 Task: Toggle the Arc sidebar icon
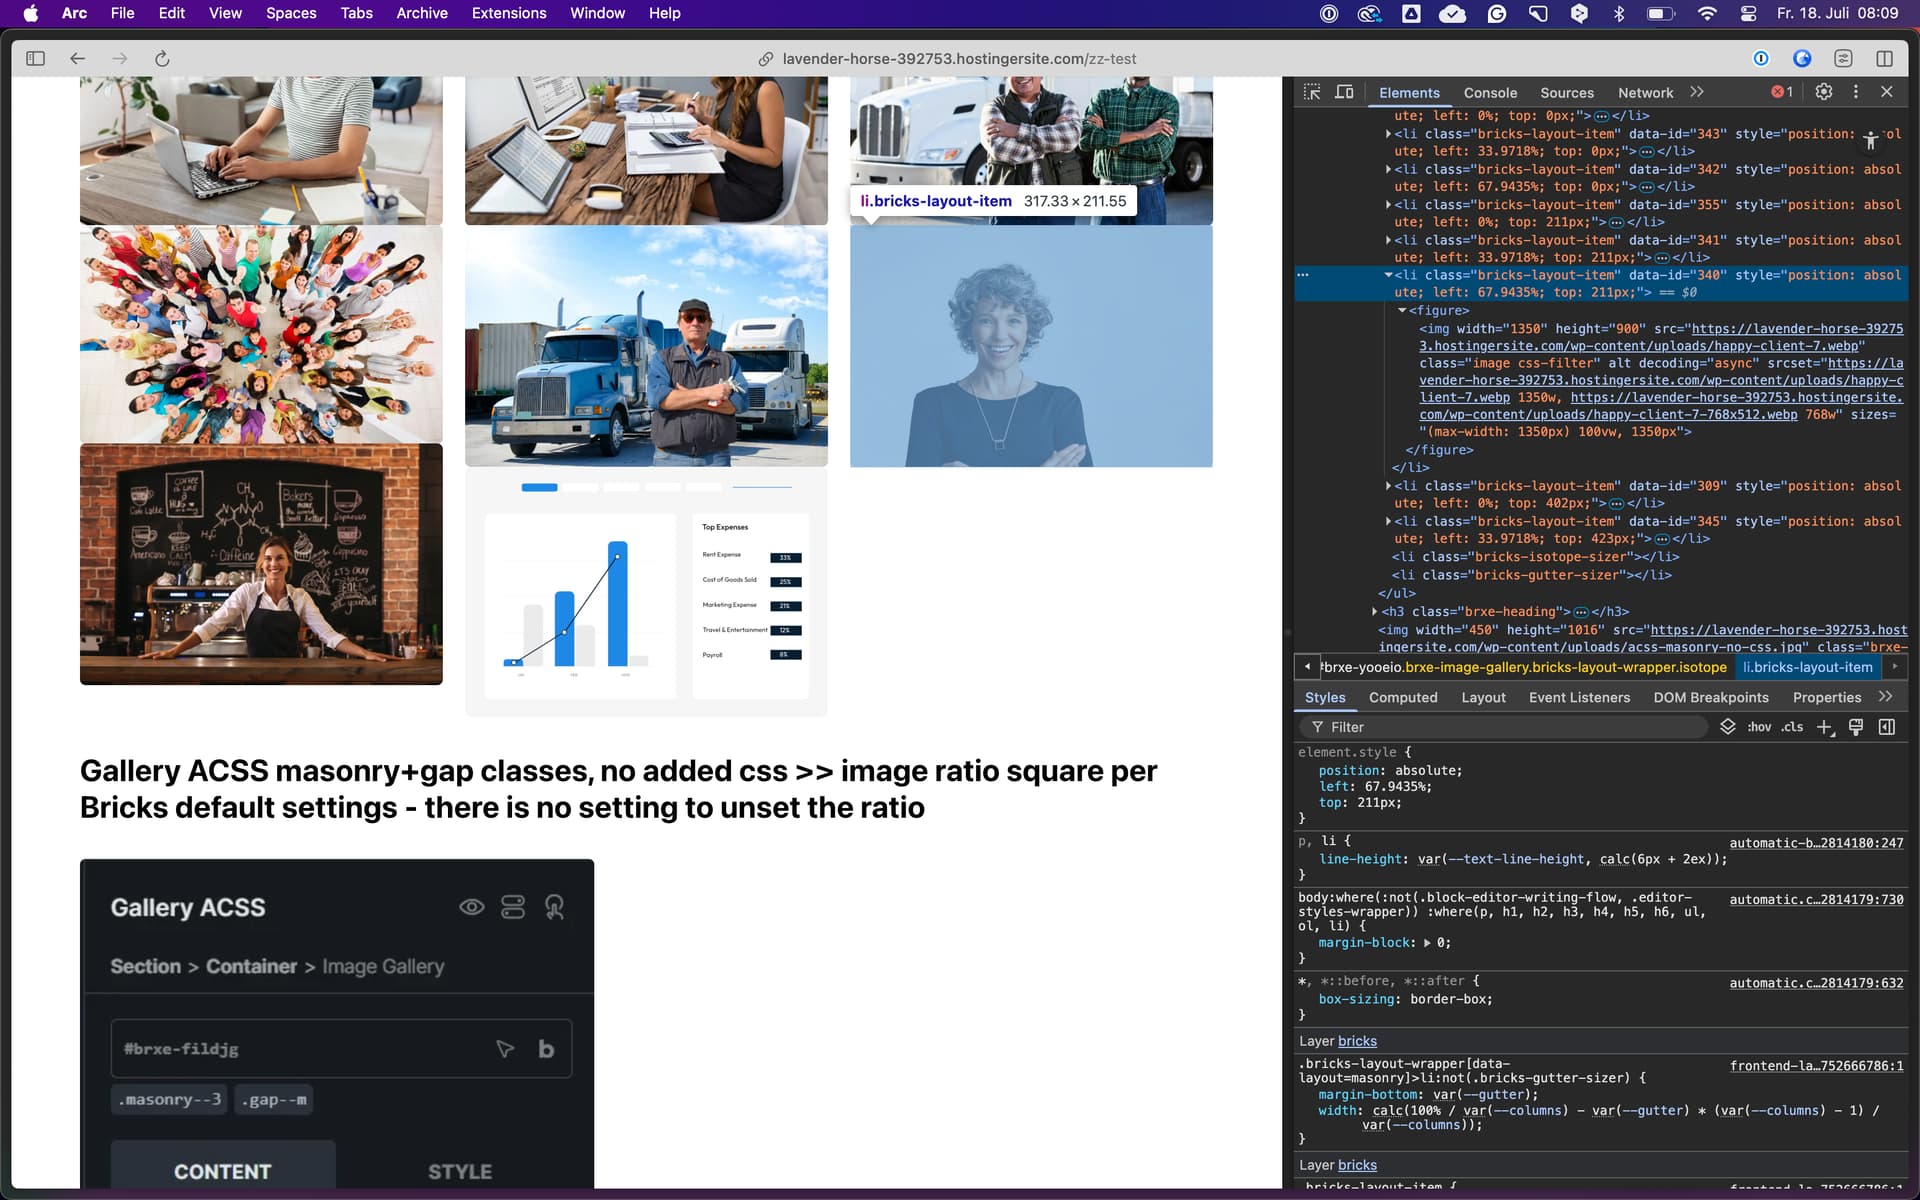(x=36, y=59)
